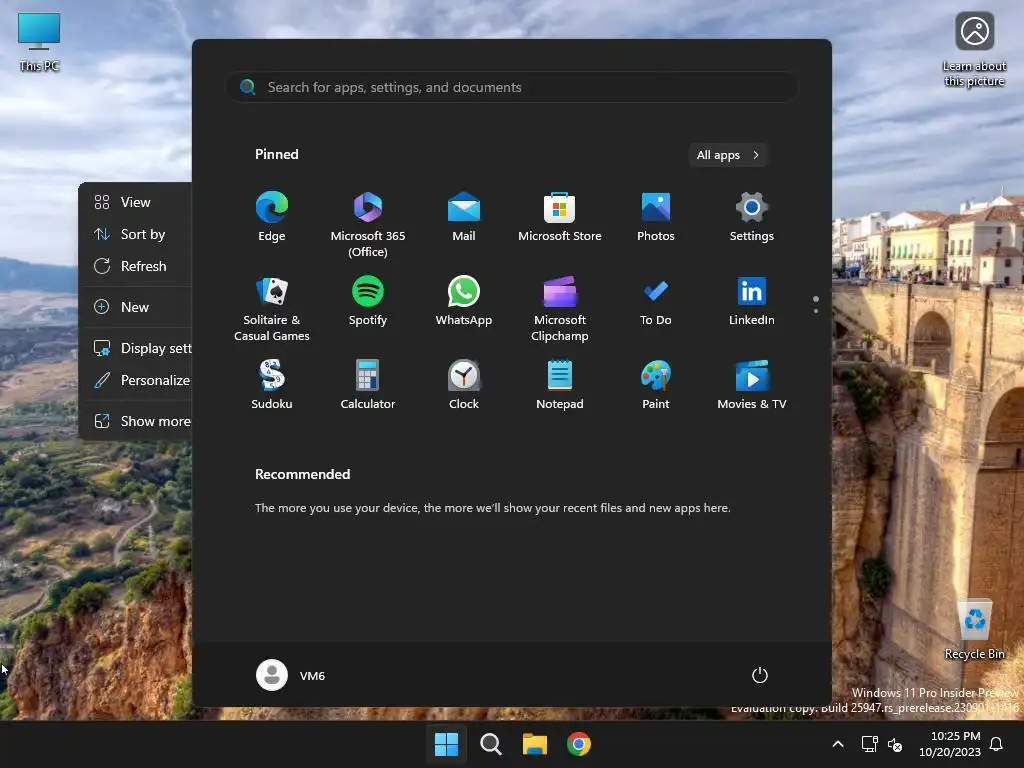The height and width of the screenshot is (768, 1024).
Task: Open Display settings from context menu
Action: pos(135,348)
